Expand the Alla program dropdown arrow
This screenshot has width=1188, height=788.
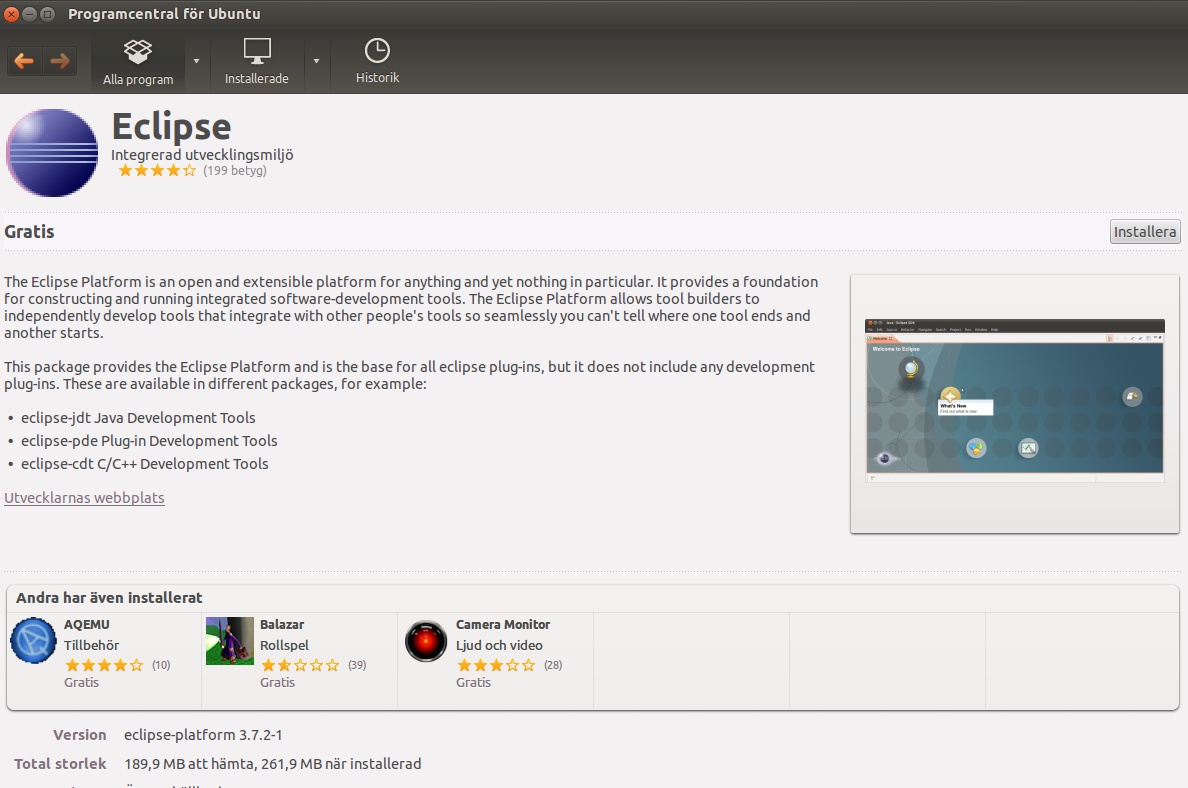196,61
